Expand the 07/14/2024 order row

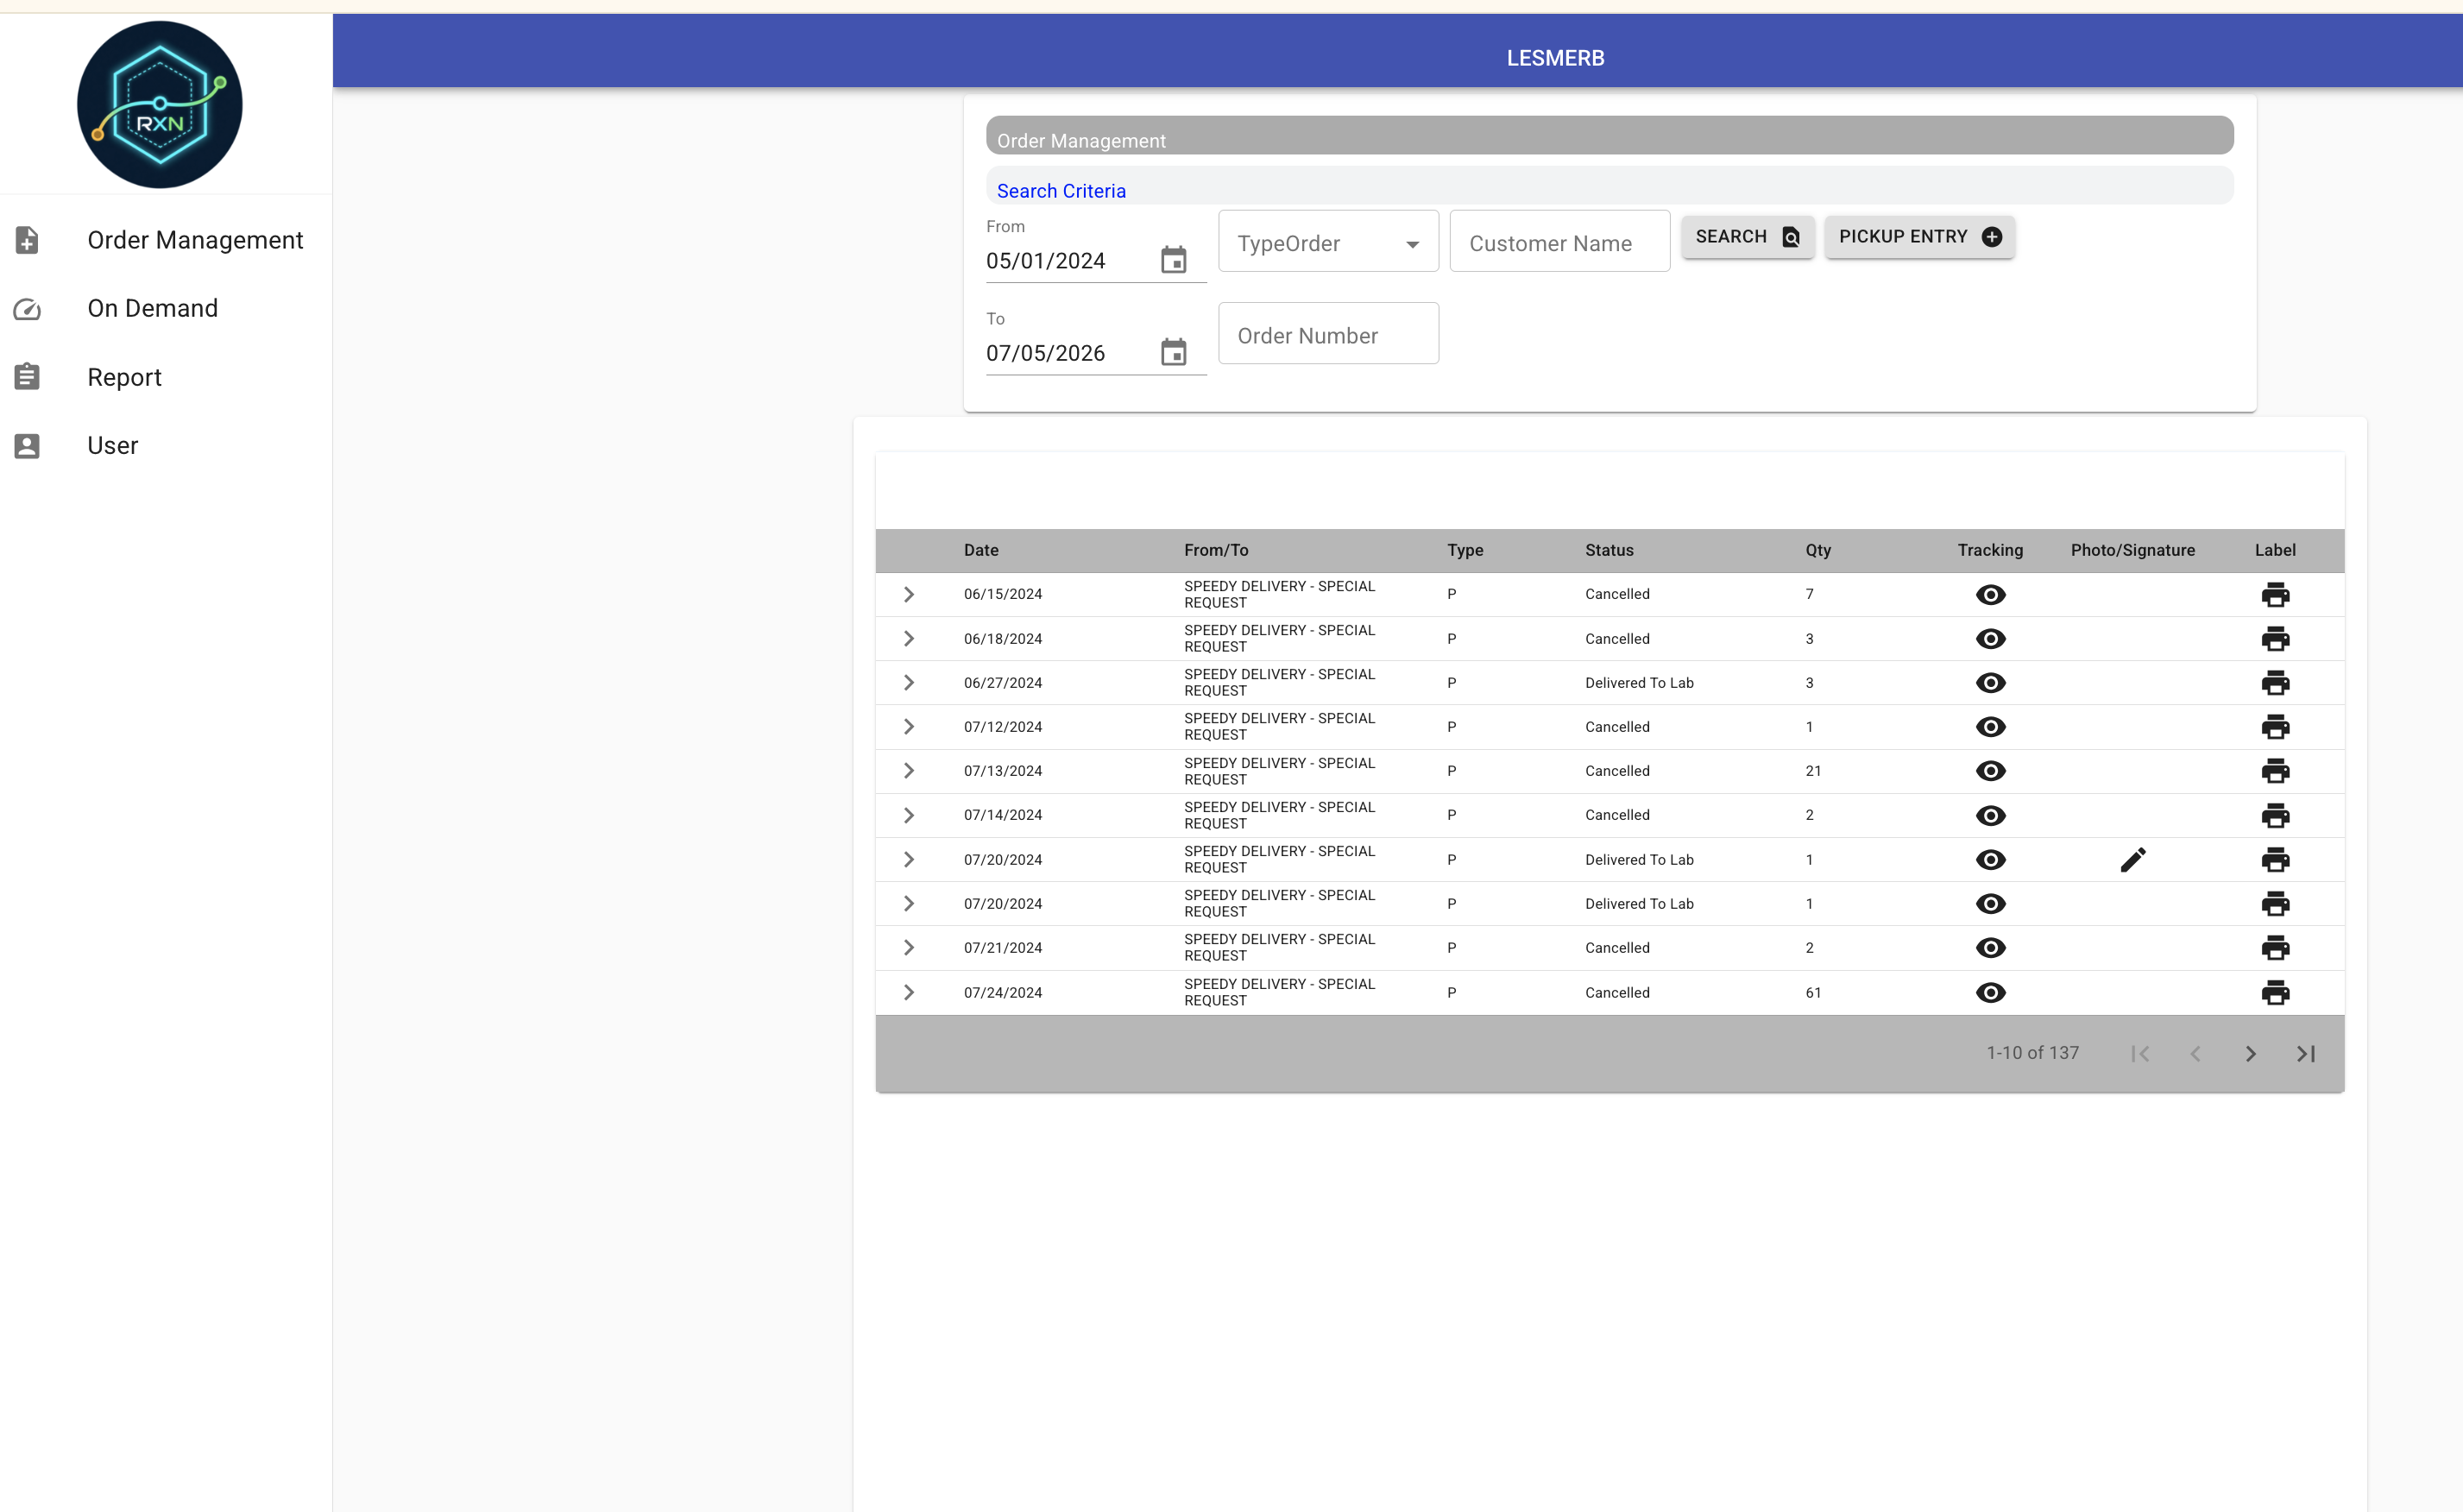tap(908, 815)
